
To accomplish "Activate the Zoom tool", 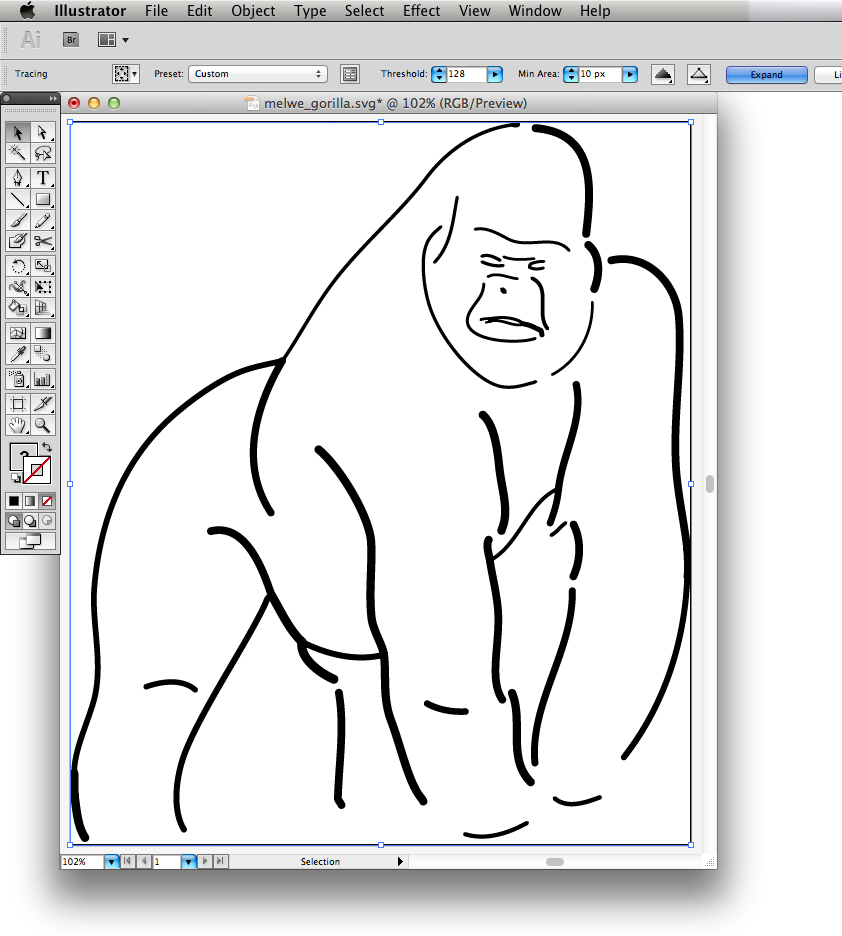I will pos(43,425).
